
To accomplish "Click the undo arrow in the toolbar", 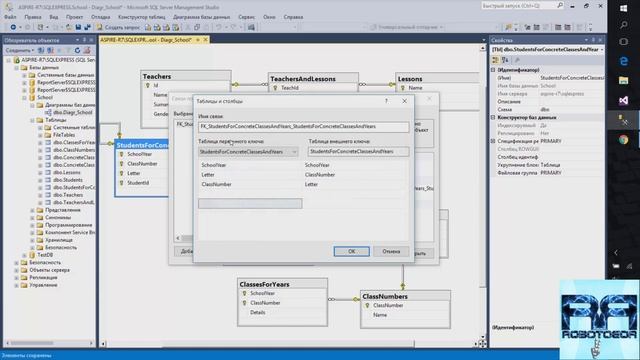I will [x=219, y=27].
